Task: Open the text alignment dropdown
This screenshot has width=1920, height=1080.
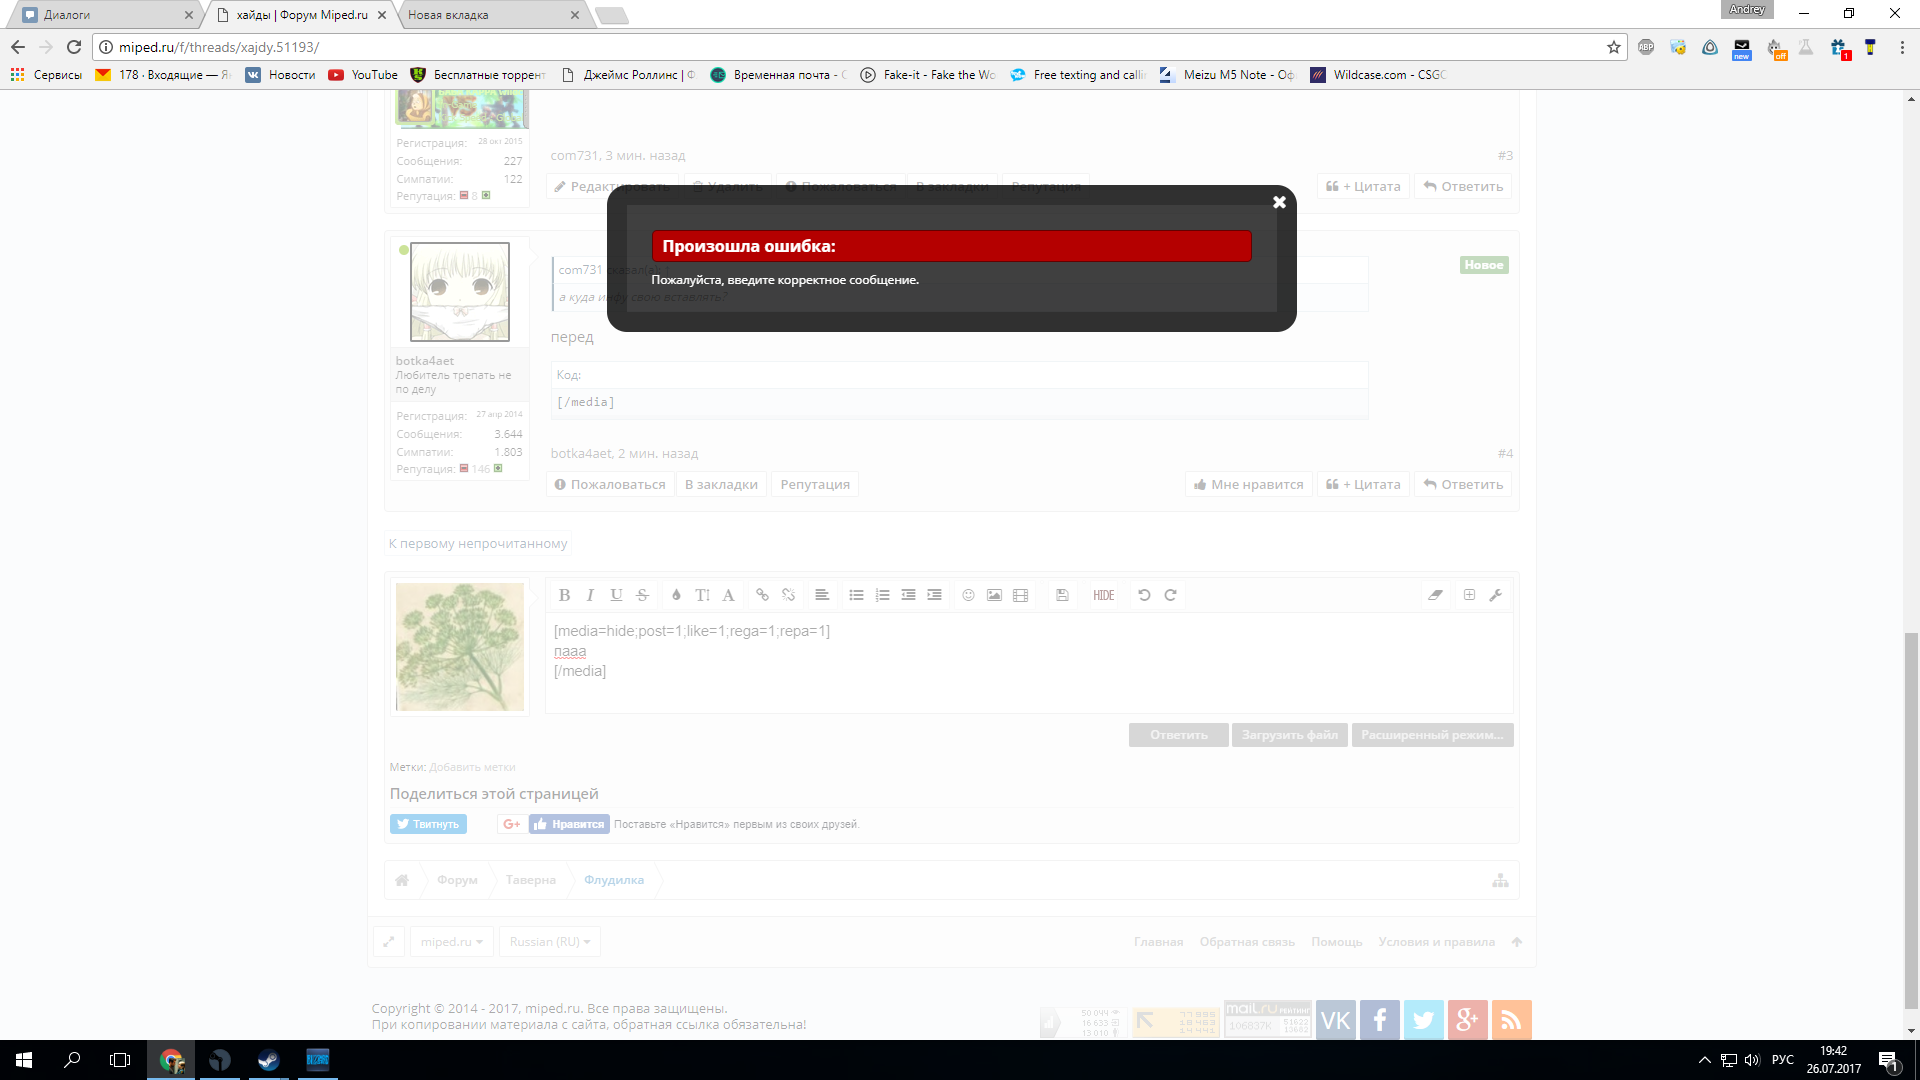Action: 822,595
